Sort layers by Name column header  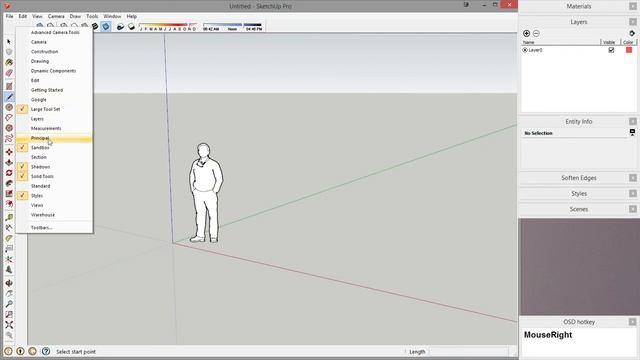pos(561,42)
